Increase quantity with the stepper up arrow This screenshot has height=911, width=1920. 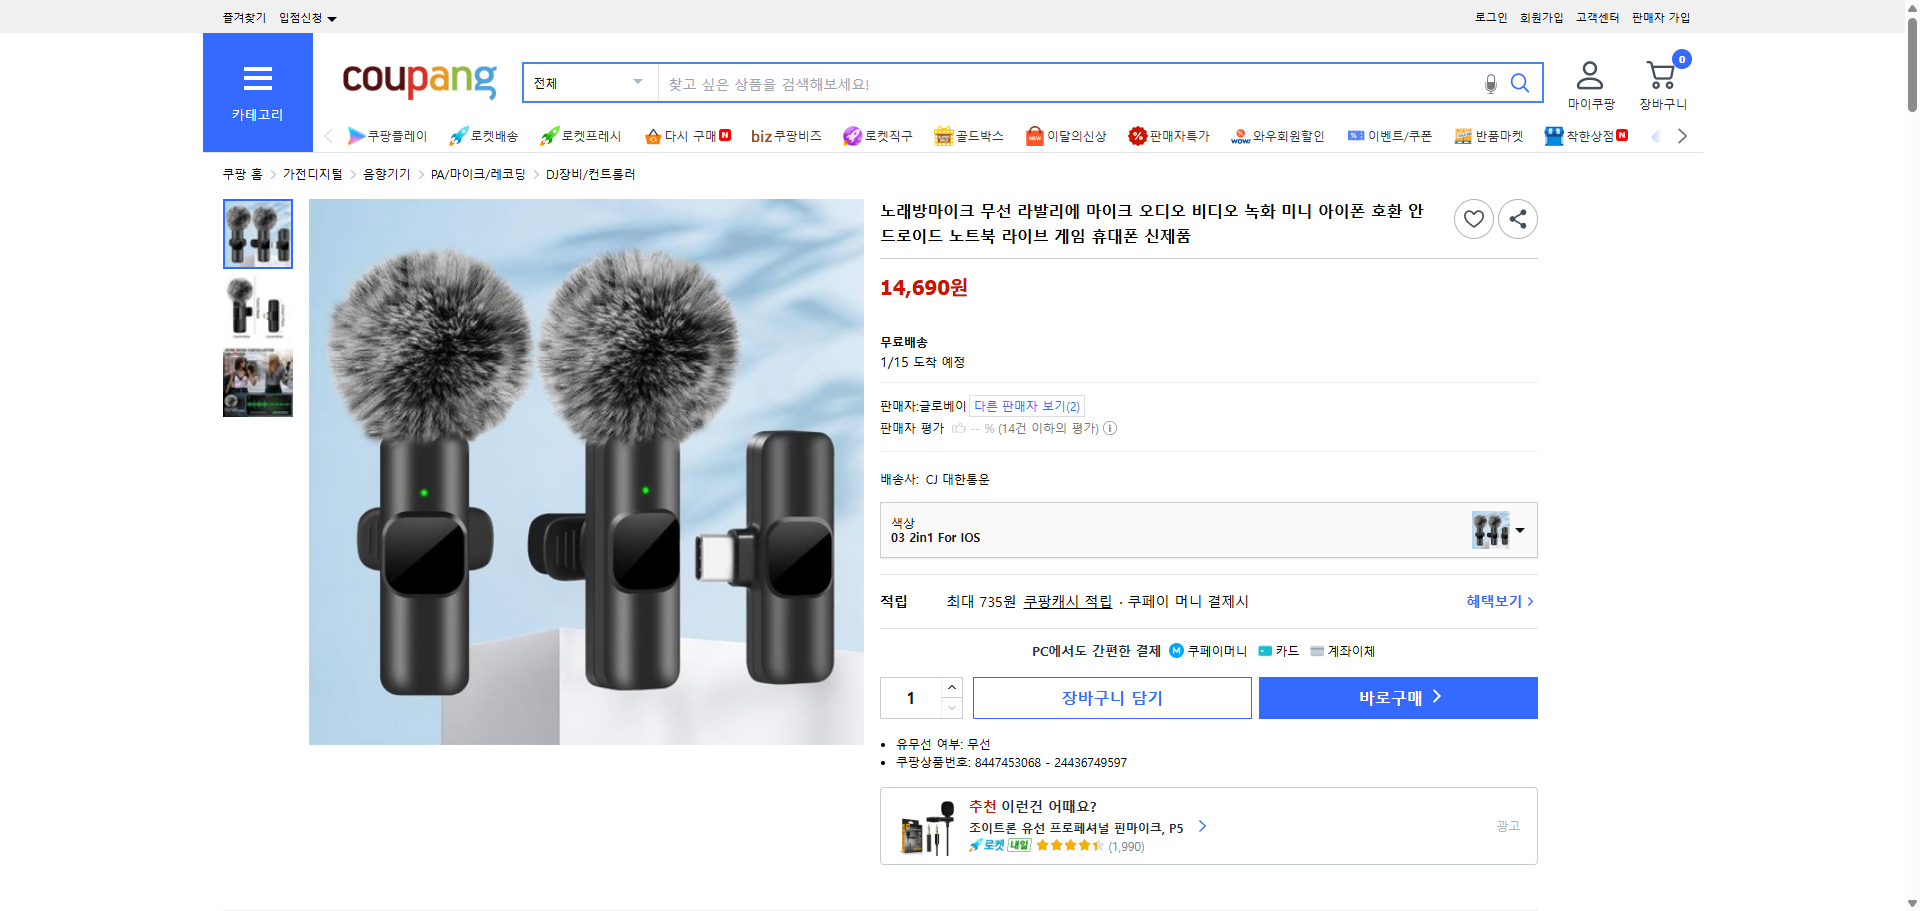pyautogui.click(x=951, y=687)
